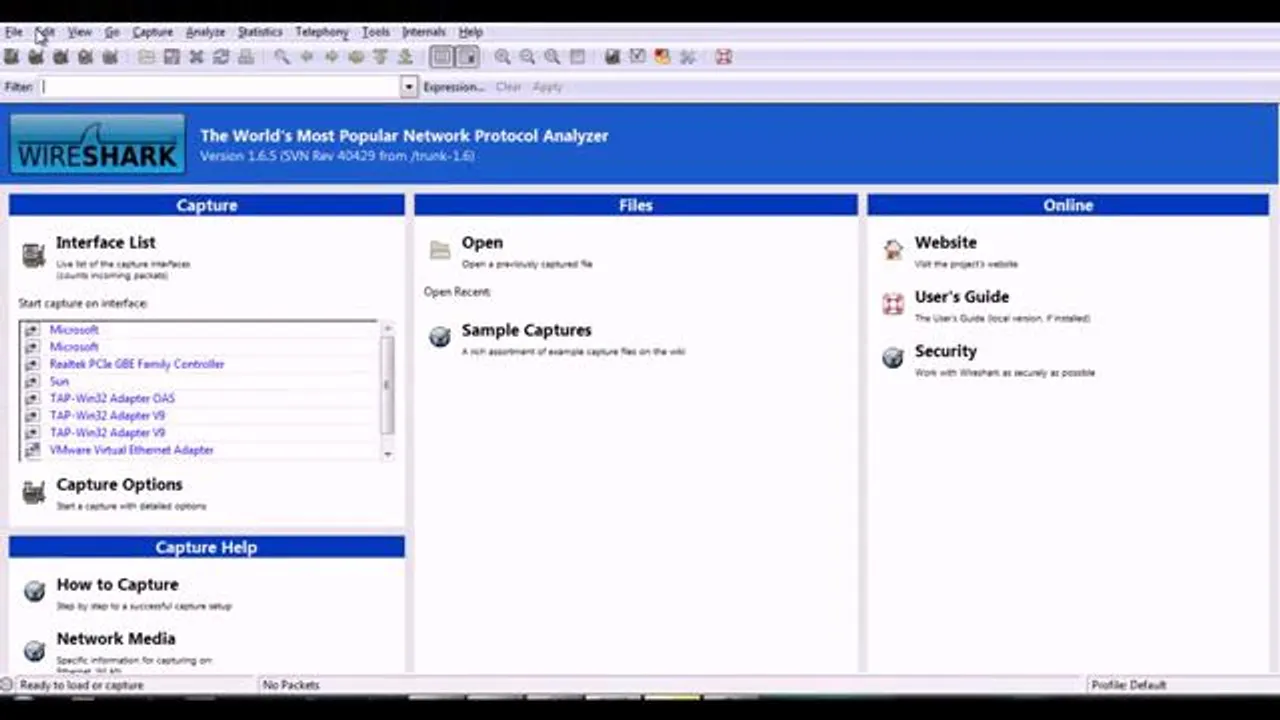This screenshot has height=720, width=1280.
Task: Open the Security information page
Action: [x=945, y=351]
